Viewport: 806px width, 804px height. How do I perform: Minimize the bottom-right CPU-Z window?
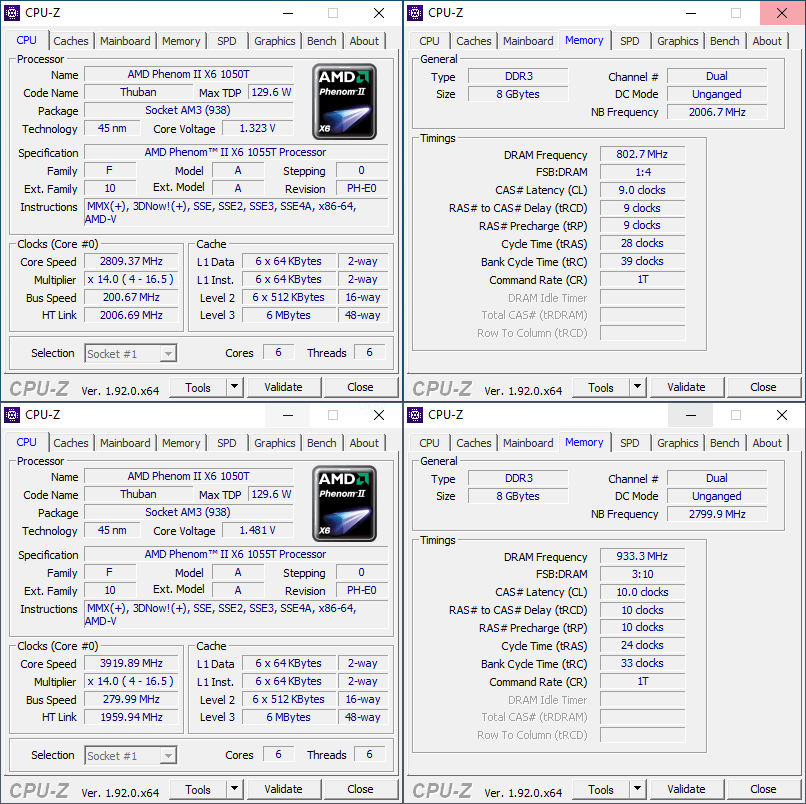pyautogui.click(x=689, y=415)
